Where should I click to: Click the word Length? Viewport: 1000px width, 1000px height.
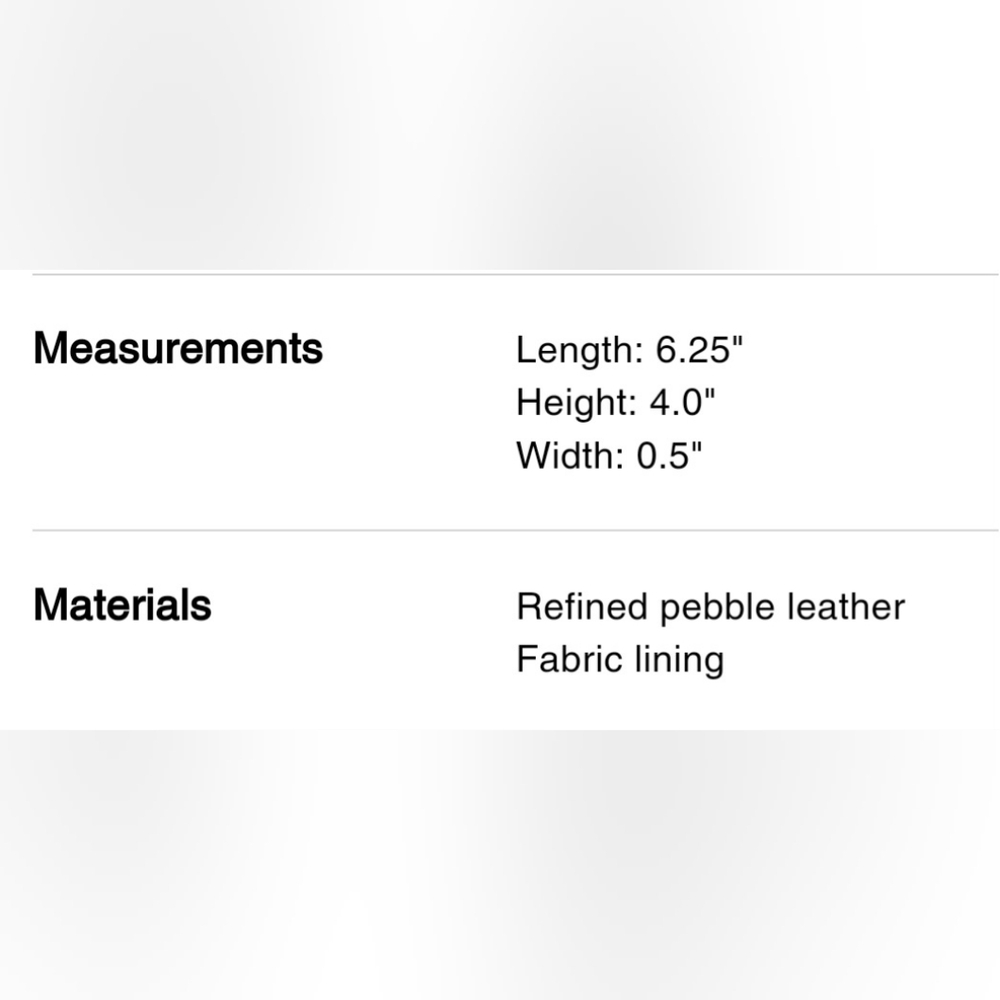[x=575, y=351]
